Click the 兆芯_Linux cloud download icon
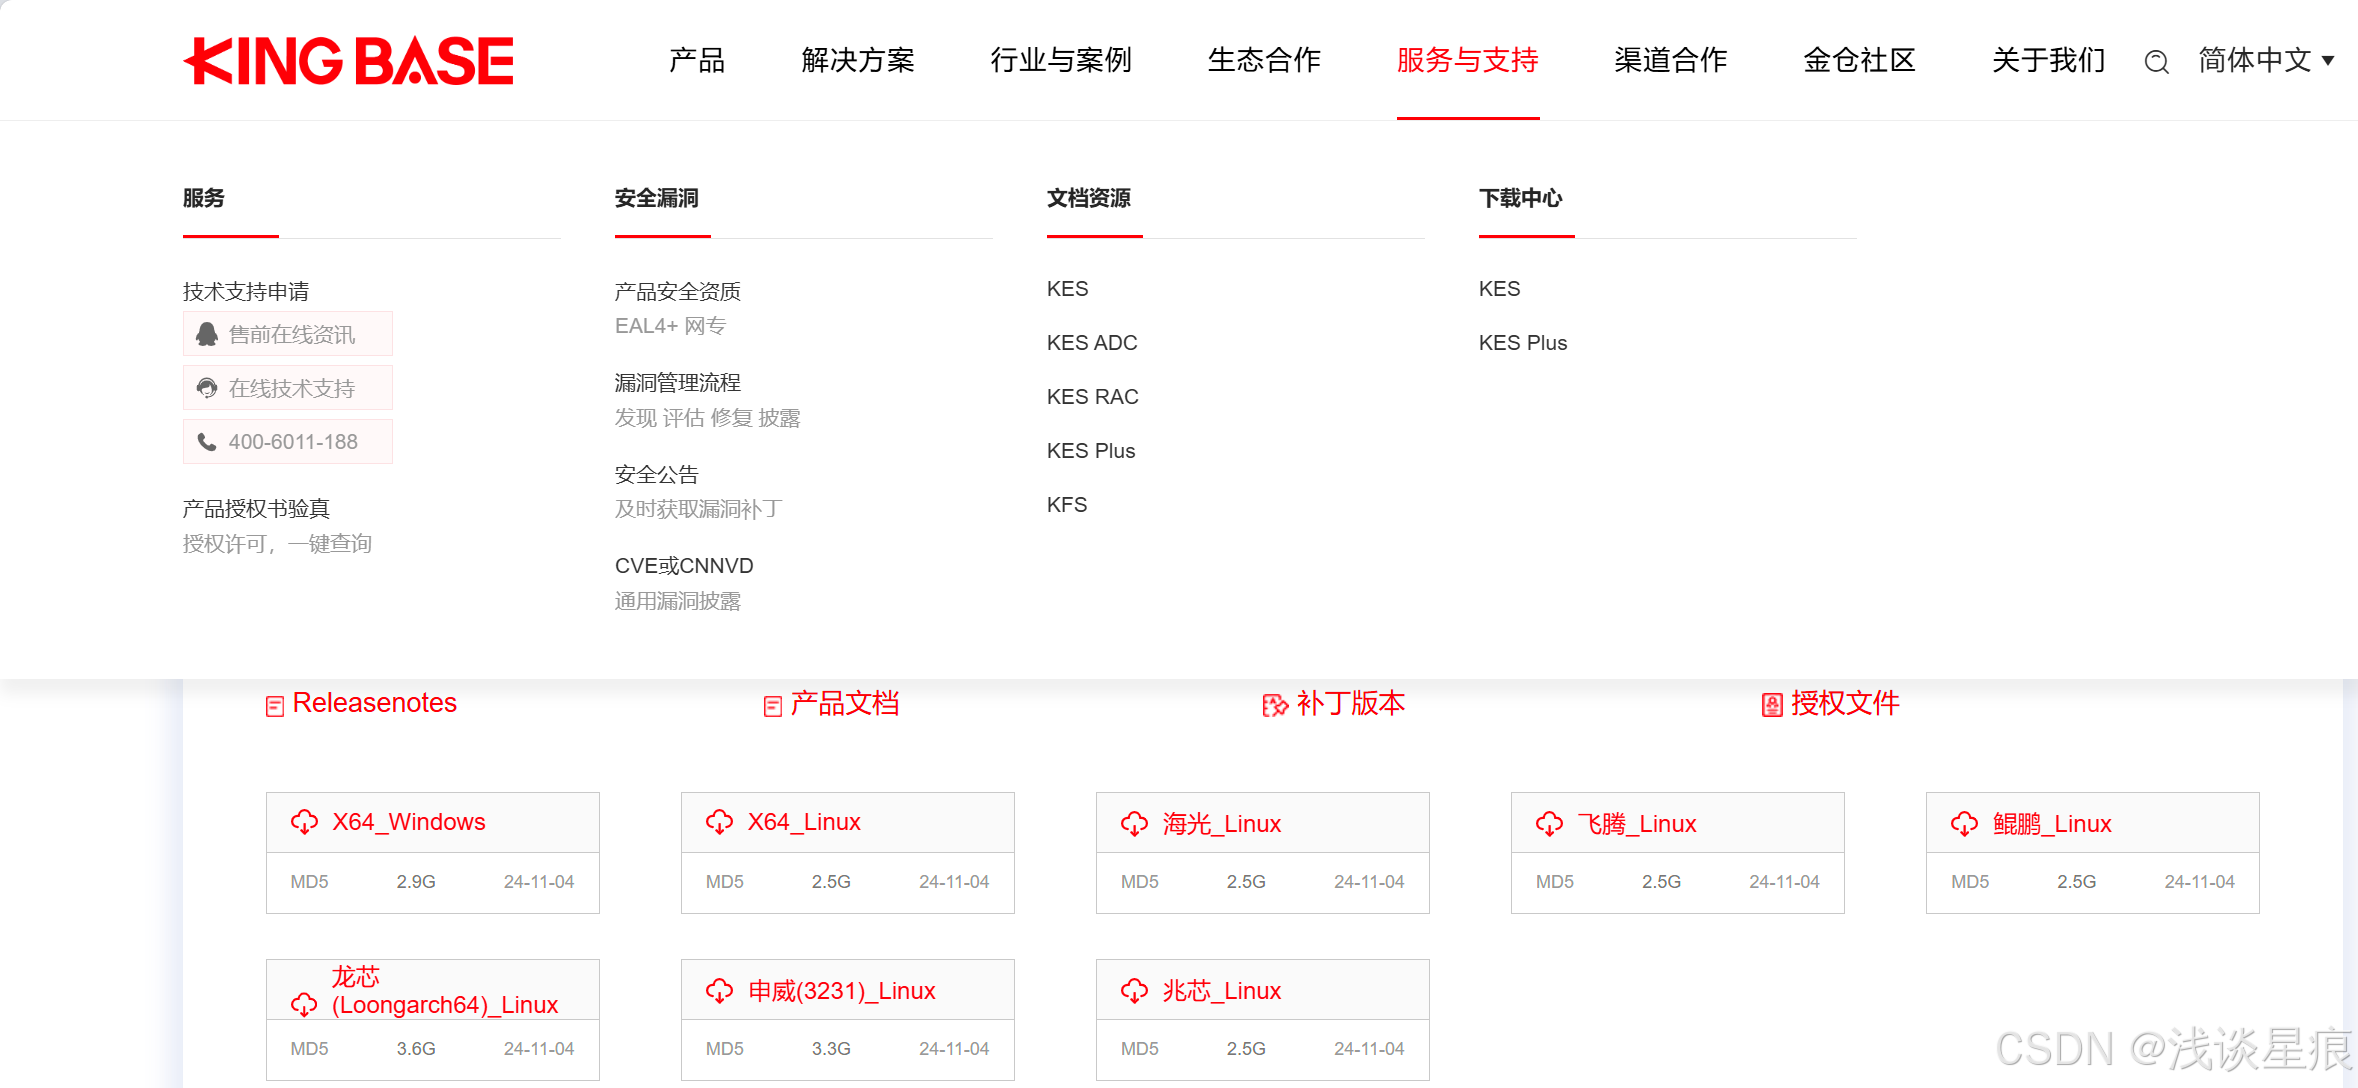 click(1134, 991)
